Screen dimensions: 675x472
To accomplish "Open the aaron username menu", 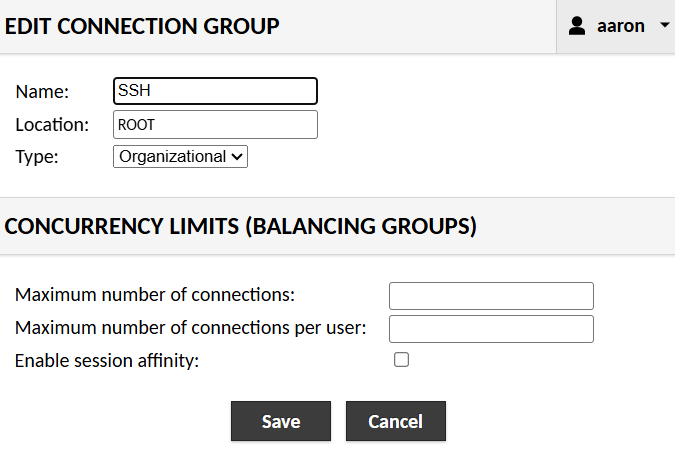I will 620,26.
